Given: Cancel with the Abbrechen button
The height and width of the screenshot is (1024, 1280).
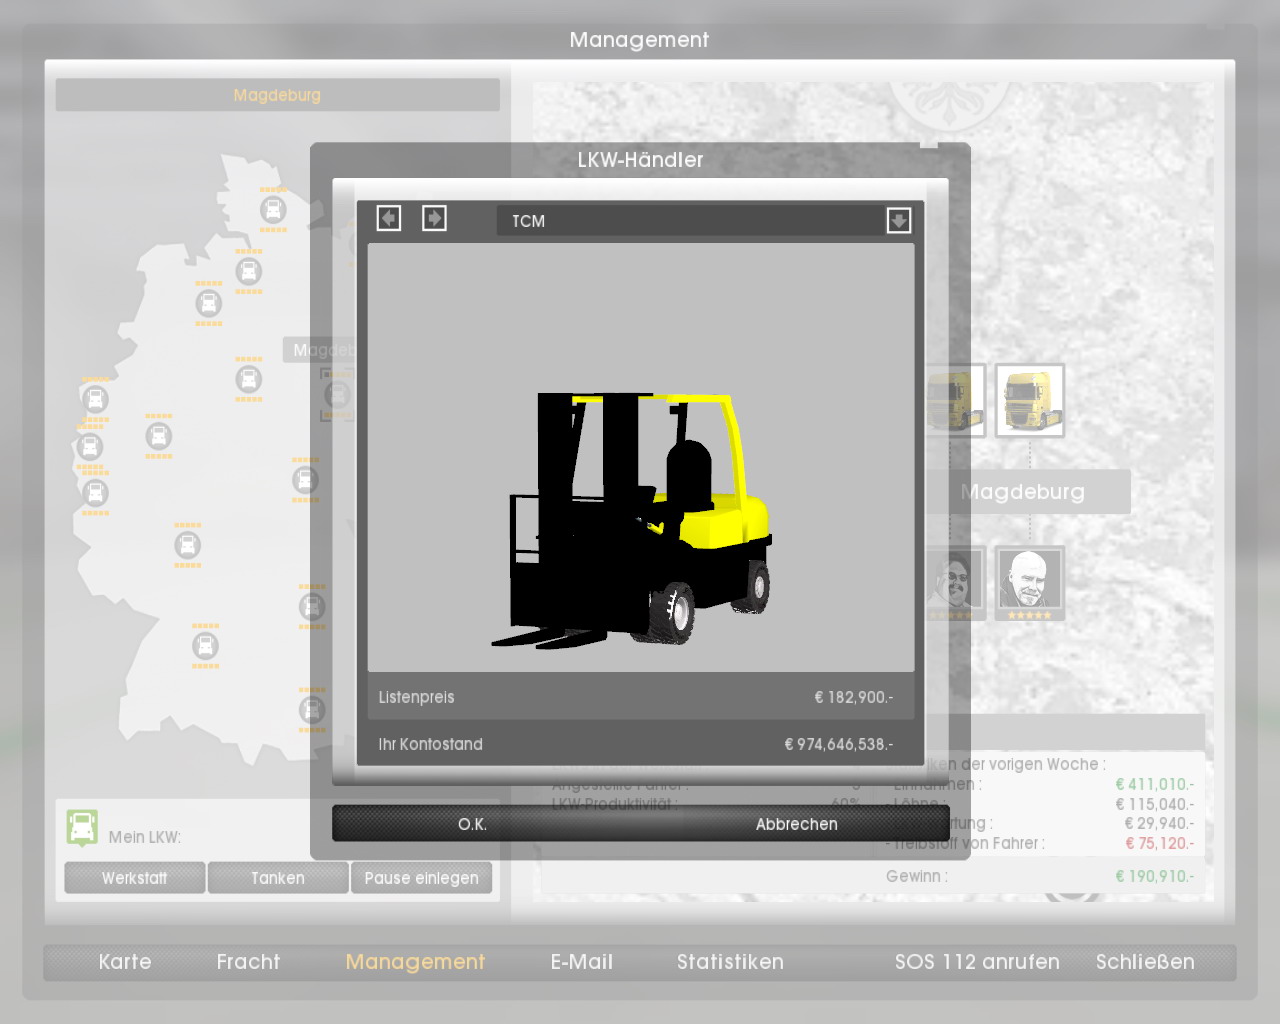Looking at the screenshot, I should 796,824.
